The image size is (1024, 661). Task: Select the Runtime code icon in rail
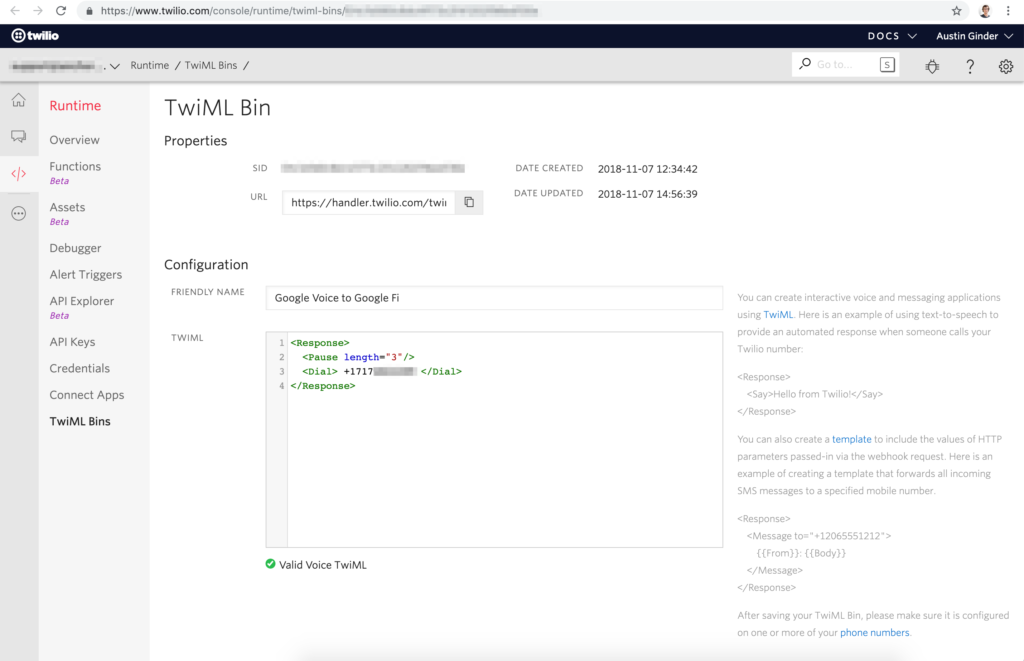[18, 174]
